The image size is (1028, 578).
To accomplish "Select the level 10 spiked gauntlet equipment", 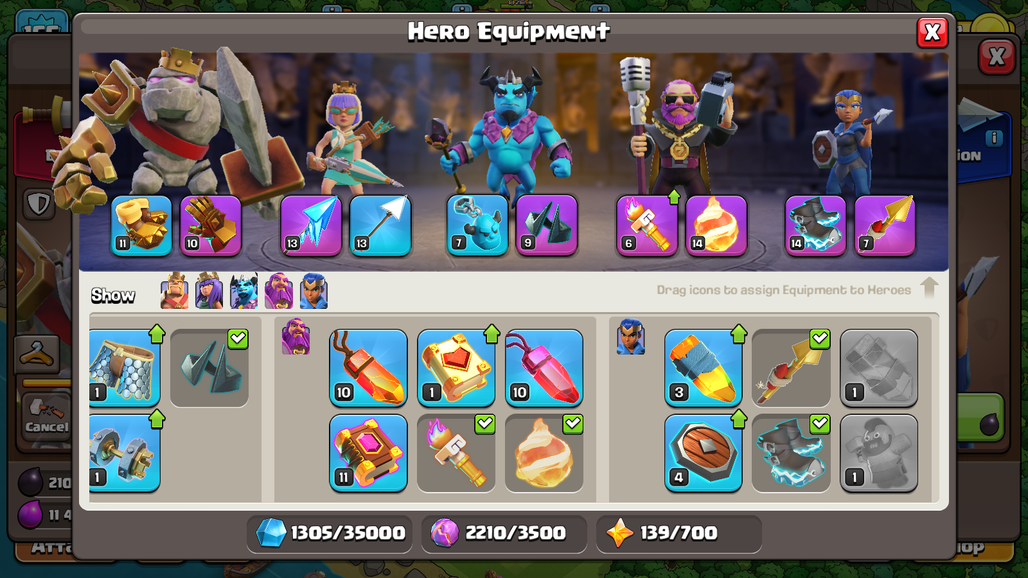I will pos(210,225).
